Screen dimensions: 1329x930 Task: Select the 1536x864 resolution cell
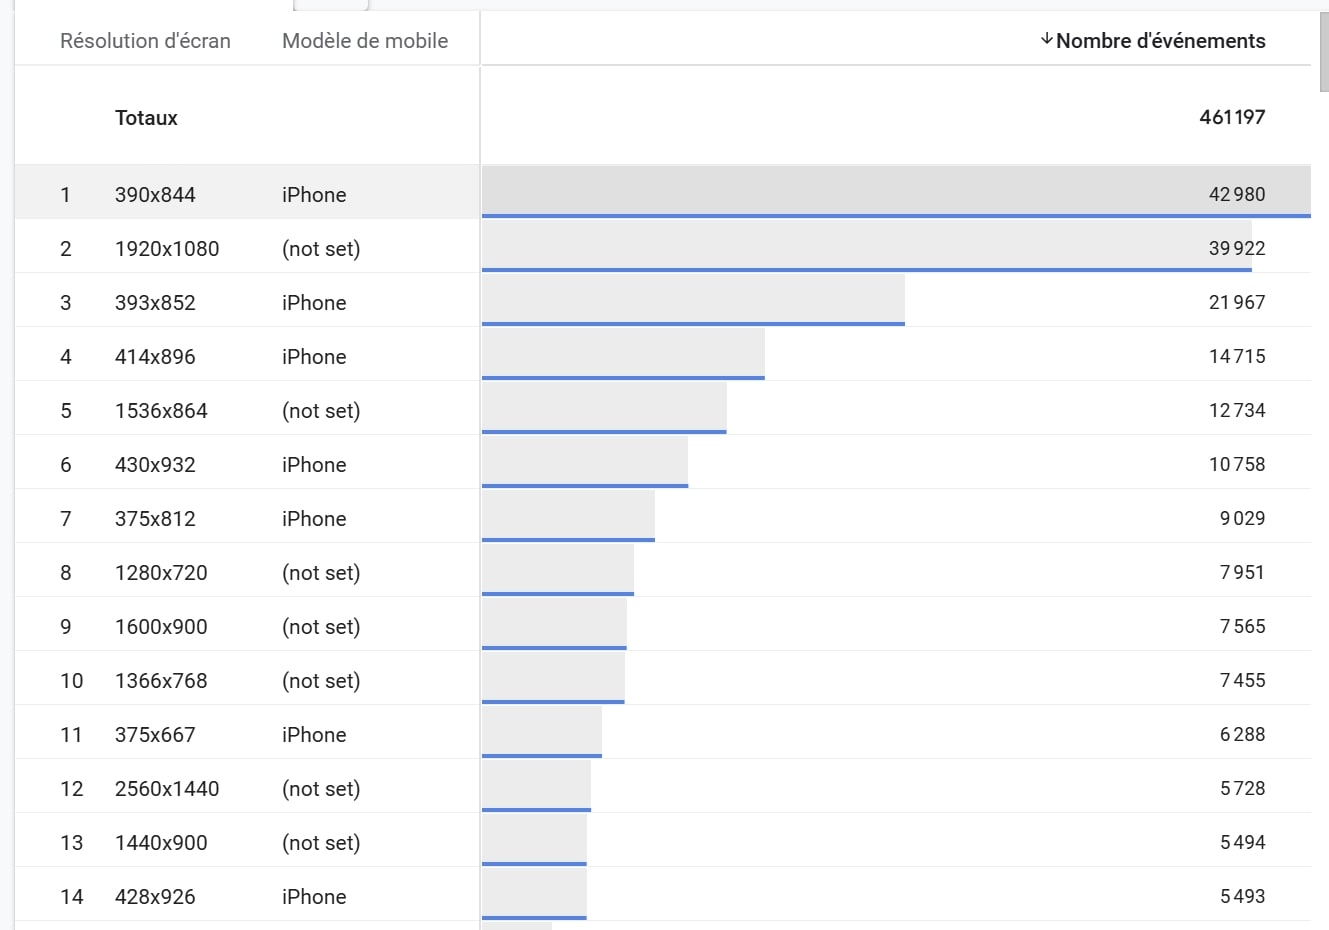(161, 411)
